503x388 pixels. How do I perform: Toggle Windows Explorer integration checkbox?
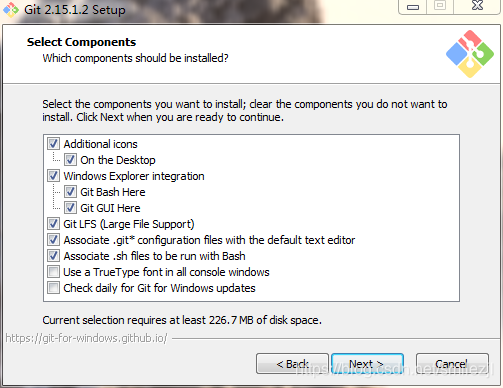(x=53, y=176)
